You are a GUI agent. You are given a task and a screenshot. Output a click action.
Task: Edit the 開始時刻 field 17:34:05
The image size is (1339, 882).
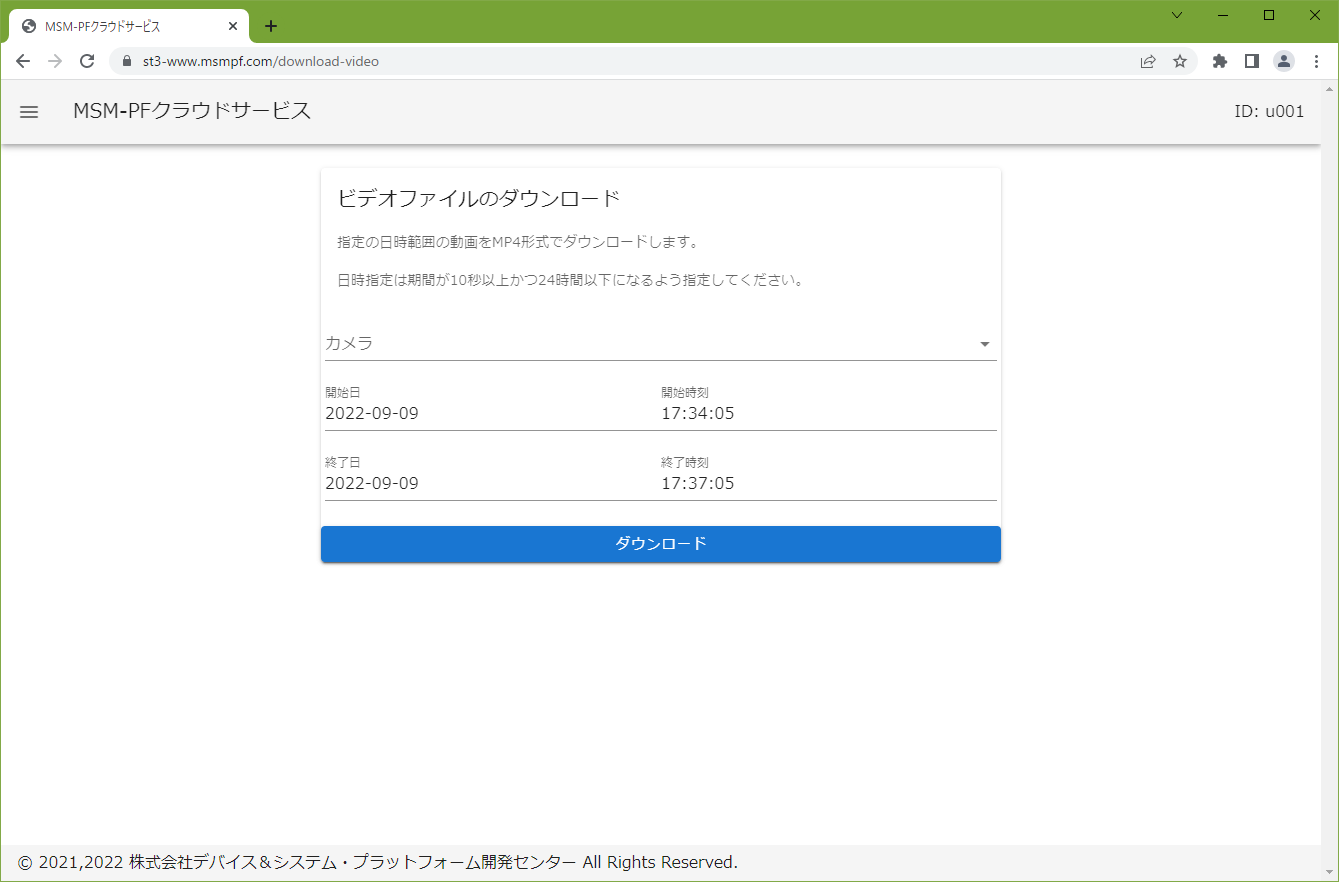(x=829, y=406)
